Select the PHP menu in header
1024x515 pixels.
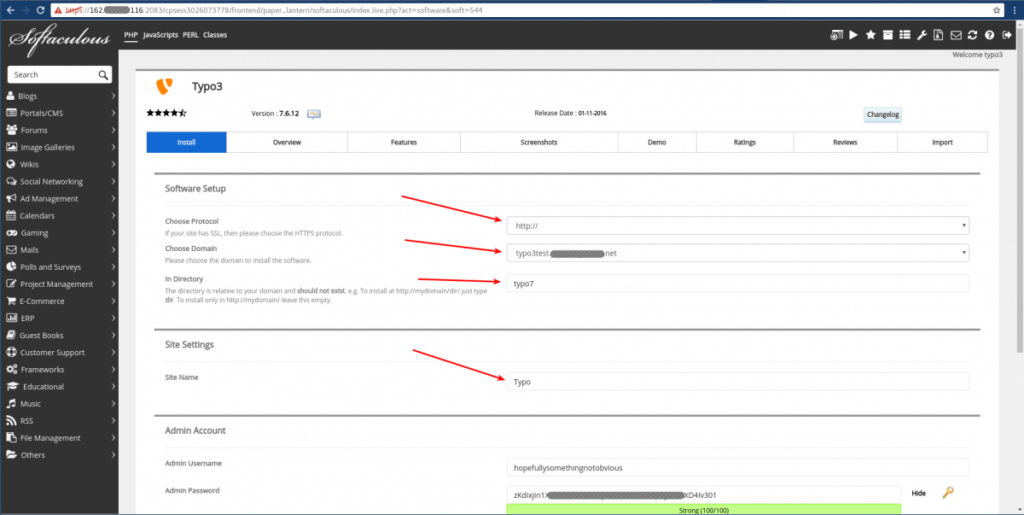tap(131, 35)
